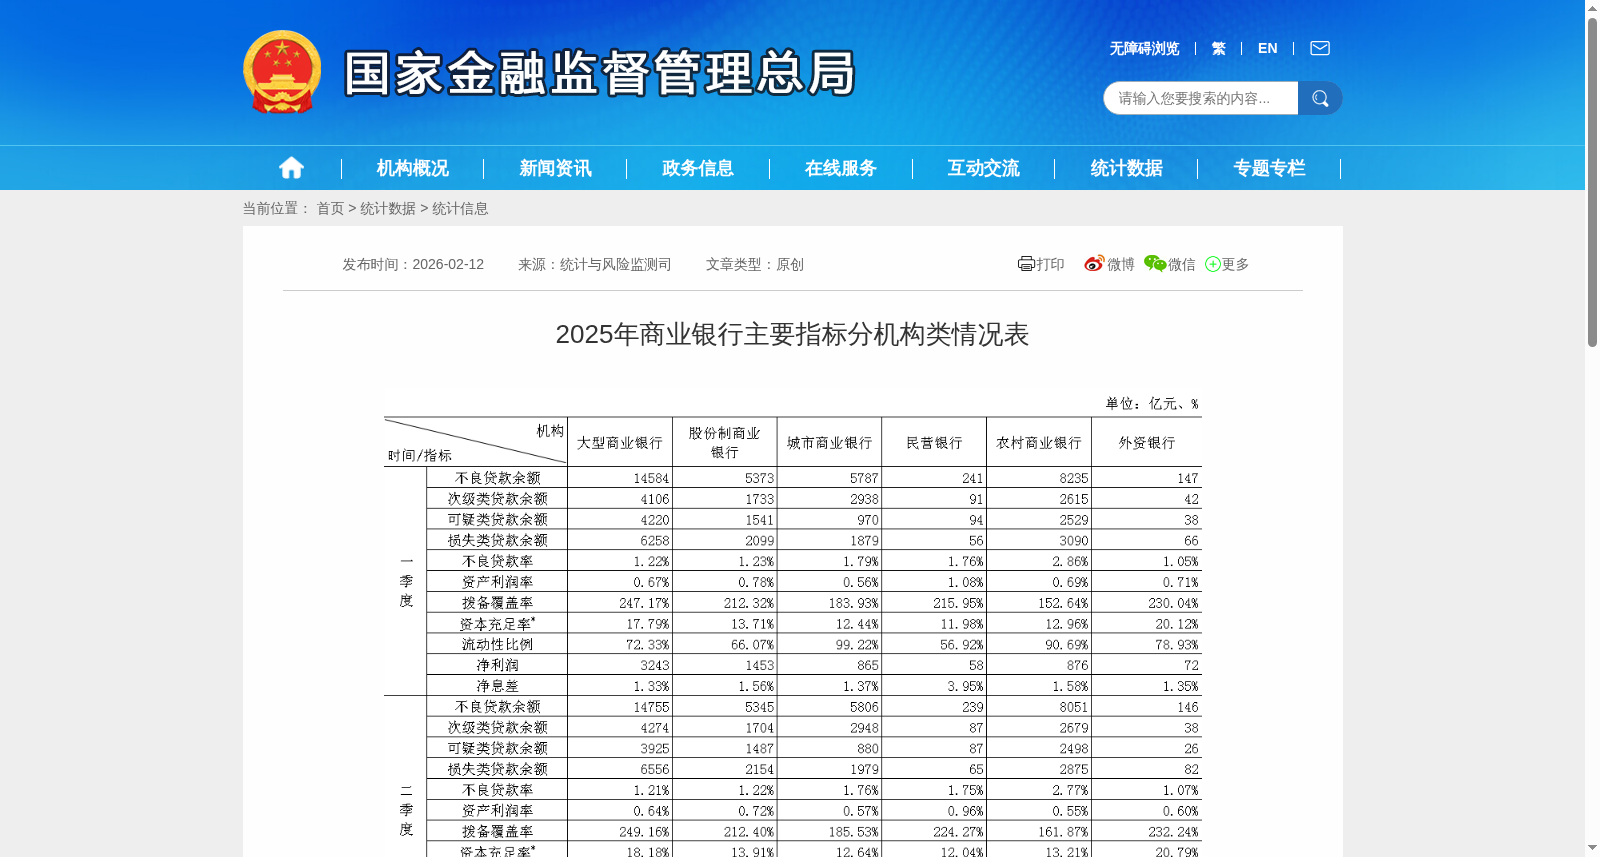Click 首页 in breadcrumb

coord(330,208)
